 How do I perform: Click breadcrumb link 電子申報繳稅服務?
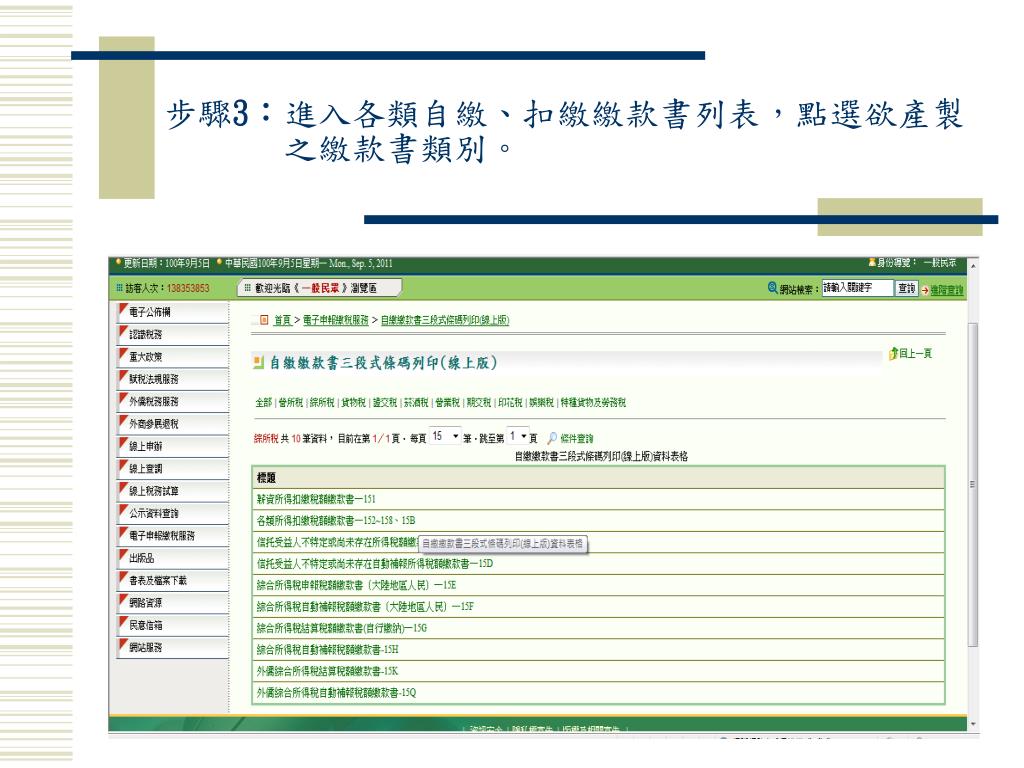(336, 320)
